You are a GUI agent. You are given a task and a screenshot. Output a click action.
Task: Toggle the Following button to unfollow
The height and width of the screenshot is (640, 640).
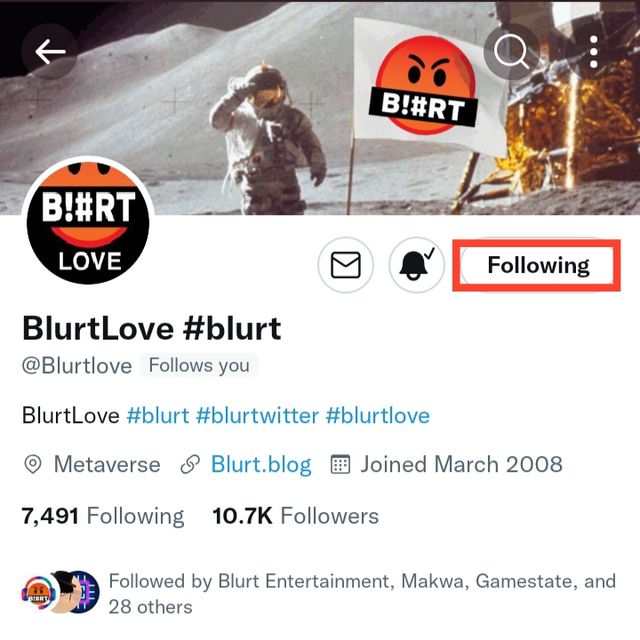(538, 266)
